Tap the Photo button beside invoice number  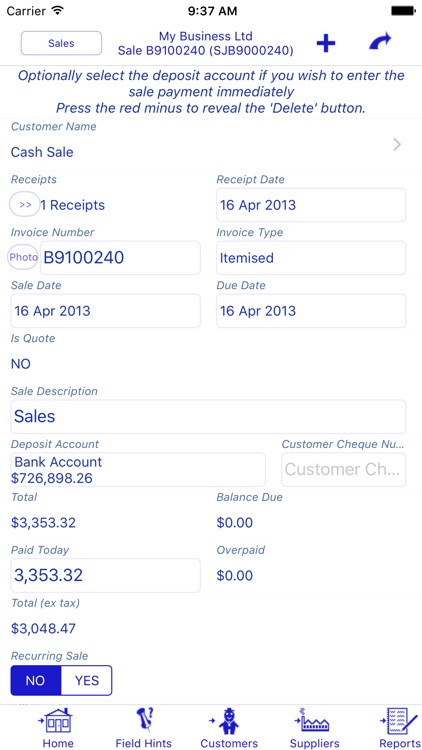23,257
